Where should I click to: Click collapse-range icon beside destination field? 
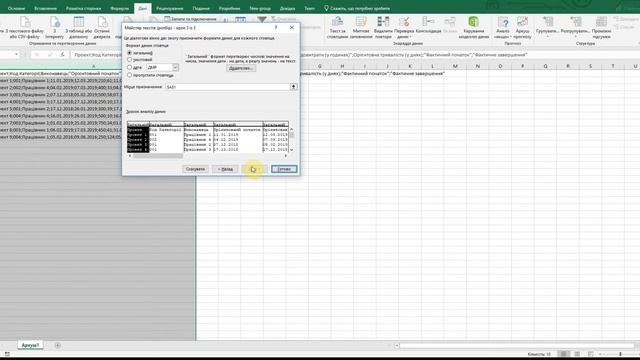293,87
